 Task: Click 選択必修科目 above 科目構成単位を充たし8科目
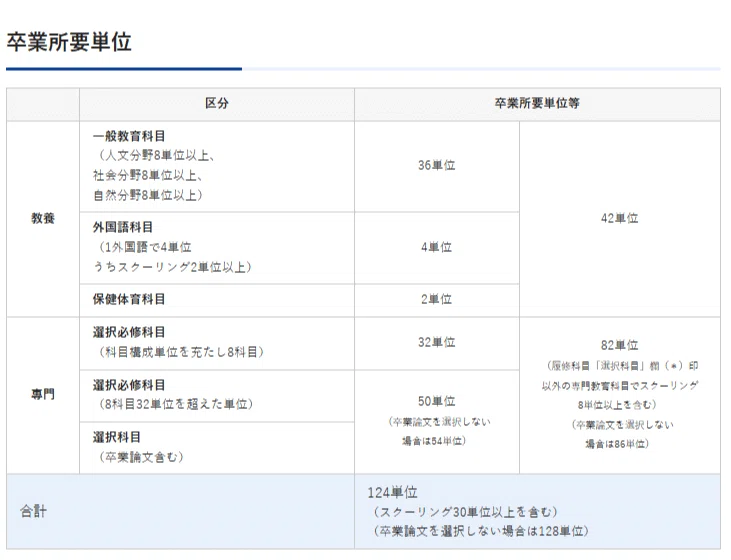click(129, 332)
